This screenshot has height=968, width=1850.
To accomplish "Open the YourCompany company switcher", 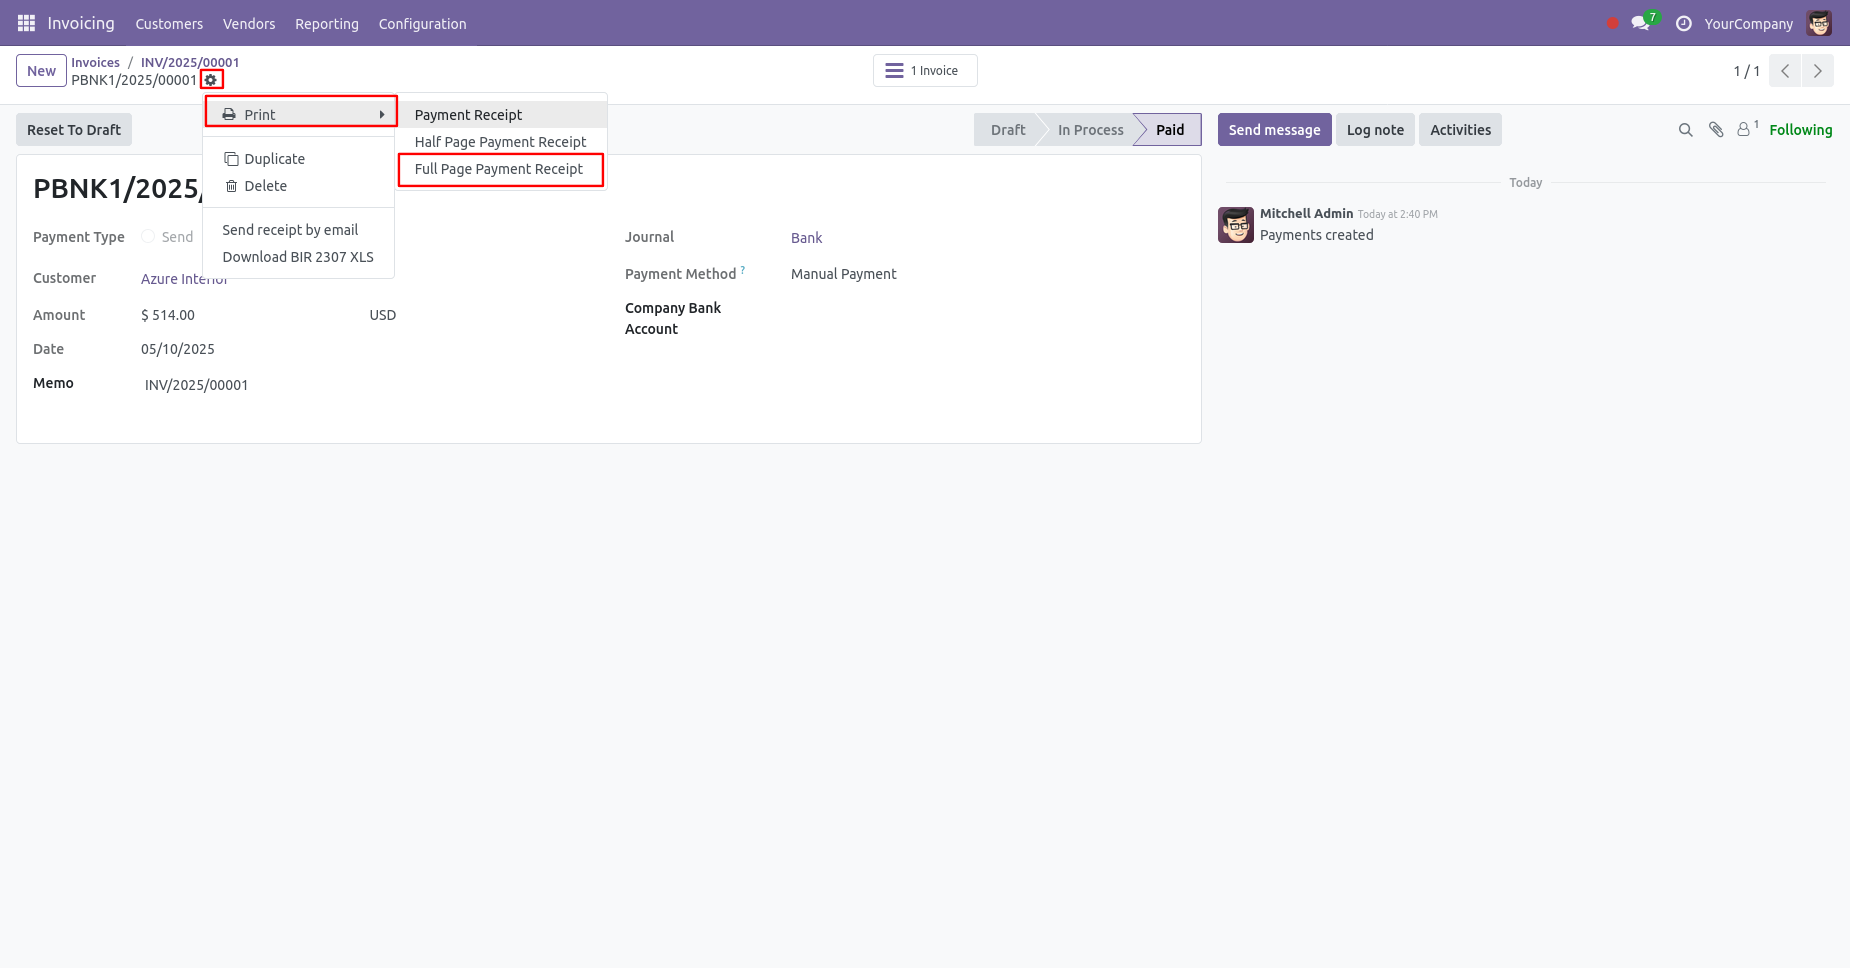I will (1748, 23).
